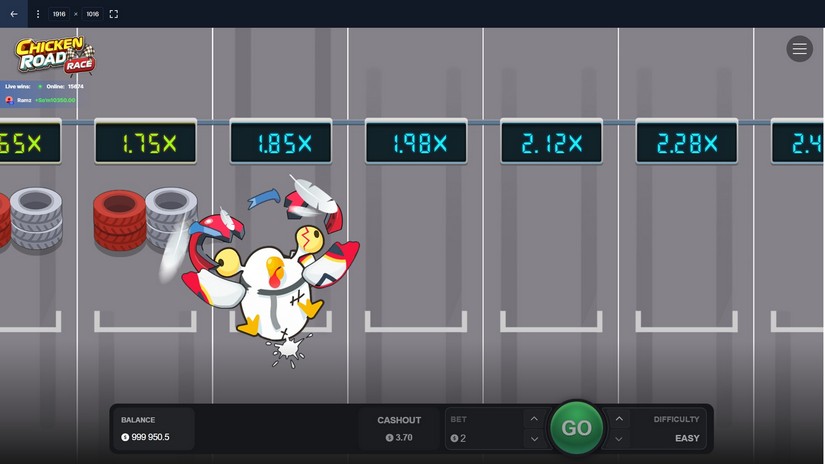Screen dimensions: 825x464
Task: Click the Chicken Road Race logo
Action: (x=55, y=55)
